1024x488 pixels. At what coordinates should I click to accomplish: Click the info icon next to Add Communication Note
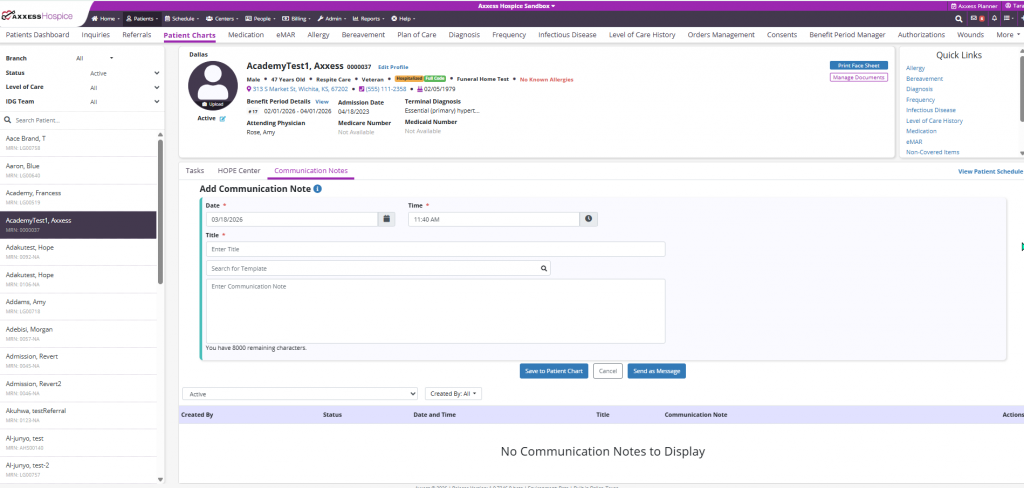(317, 188)
